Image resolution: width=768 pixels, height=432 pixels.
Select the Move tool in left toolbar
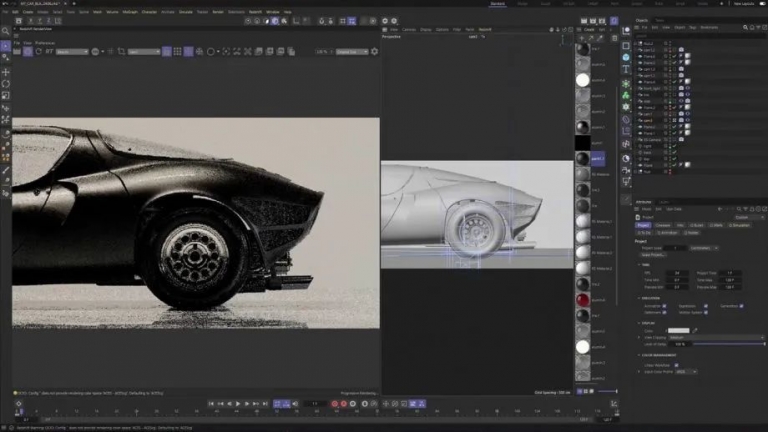pyautogui.click(x=6, y=72)
